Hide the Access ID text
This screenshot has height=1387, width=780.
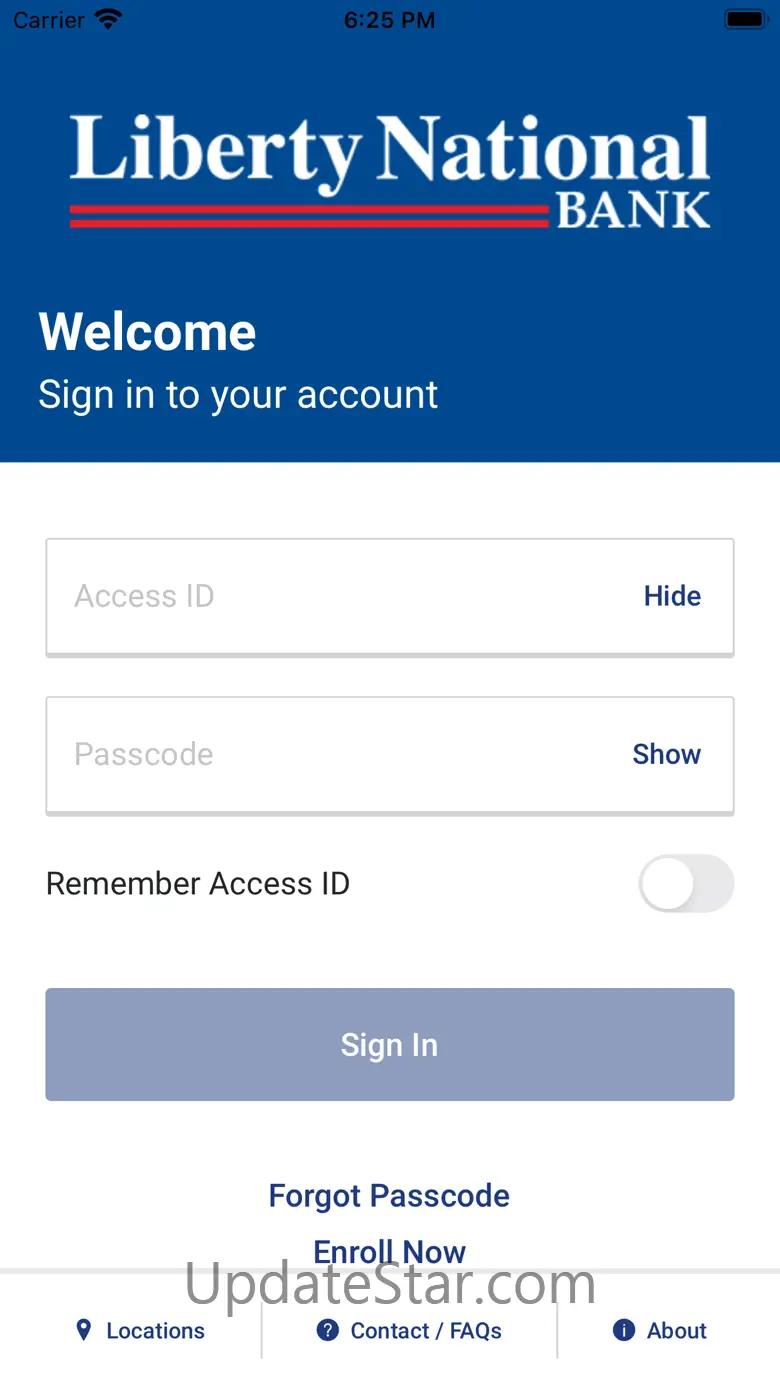pyautogui.click(x=672, y=596)
